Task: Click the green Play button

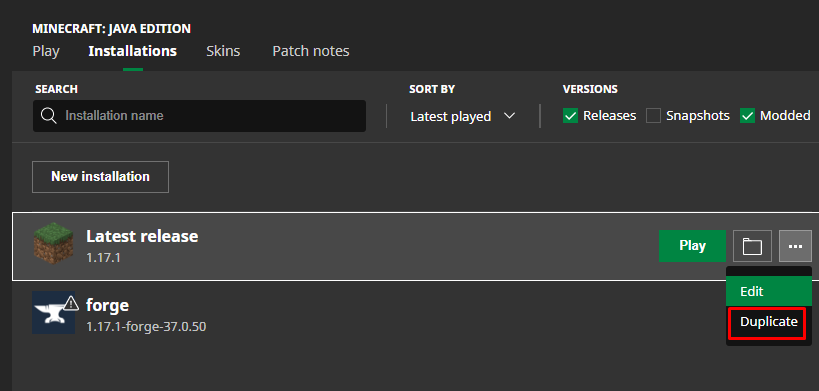Action: pyautogui.click(x=693, y=246)
